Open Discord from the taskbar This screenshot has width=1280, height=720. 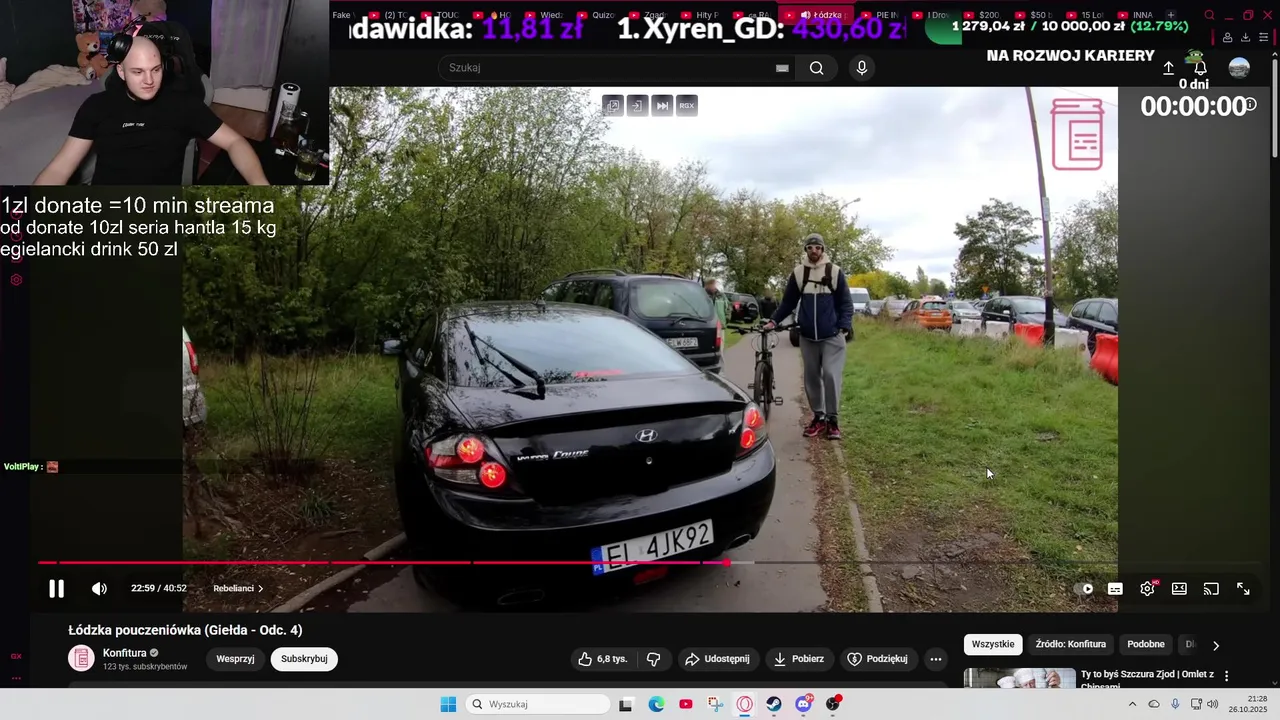tap(804, 704)
